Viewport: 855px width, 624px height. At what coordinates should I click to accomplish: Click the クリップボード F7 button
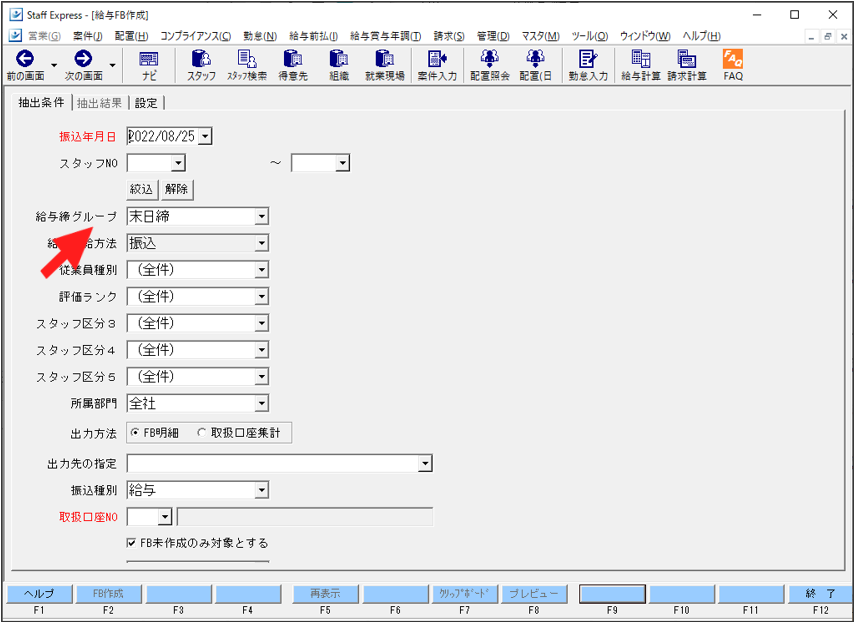click(x=465, y=593)
